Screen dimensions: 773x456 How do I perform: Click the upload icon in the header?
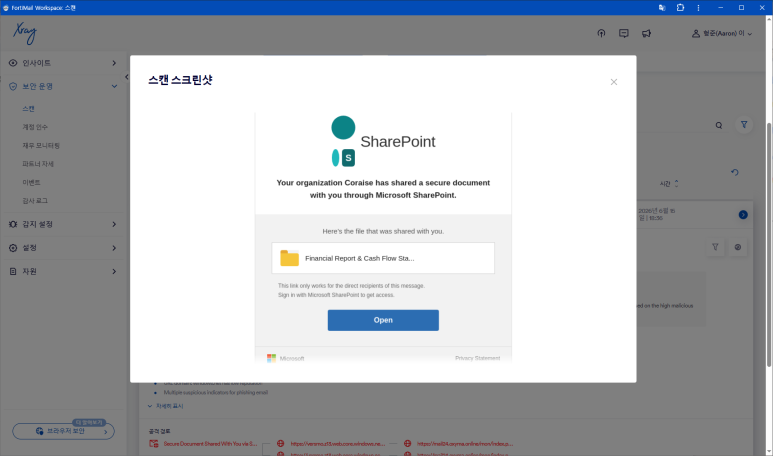(x=601, y=34)
